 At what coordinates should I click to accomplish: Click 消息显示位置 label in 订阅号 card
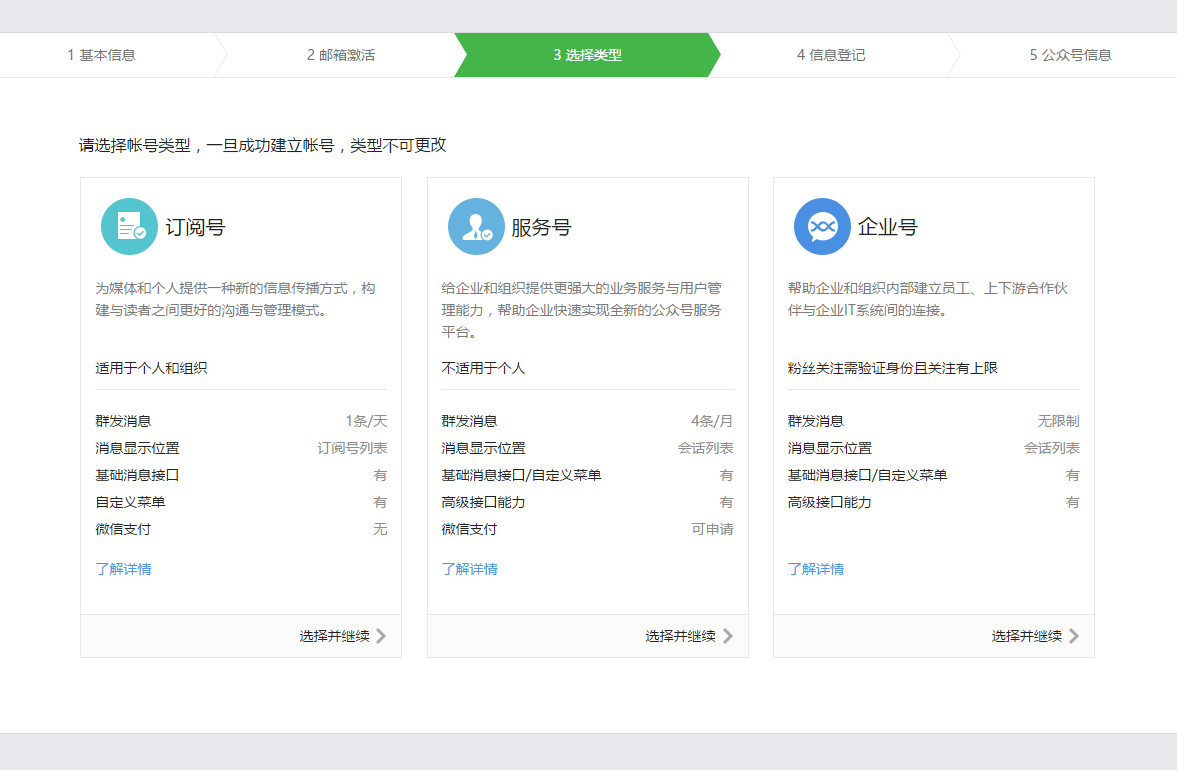(137, 448)
